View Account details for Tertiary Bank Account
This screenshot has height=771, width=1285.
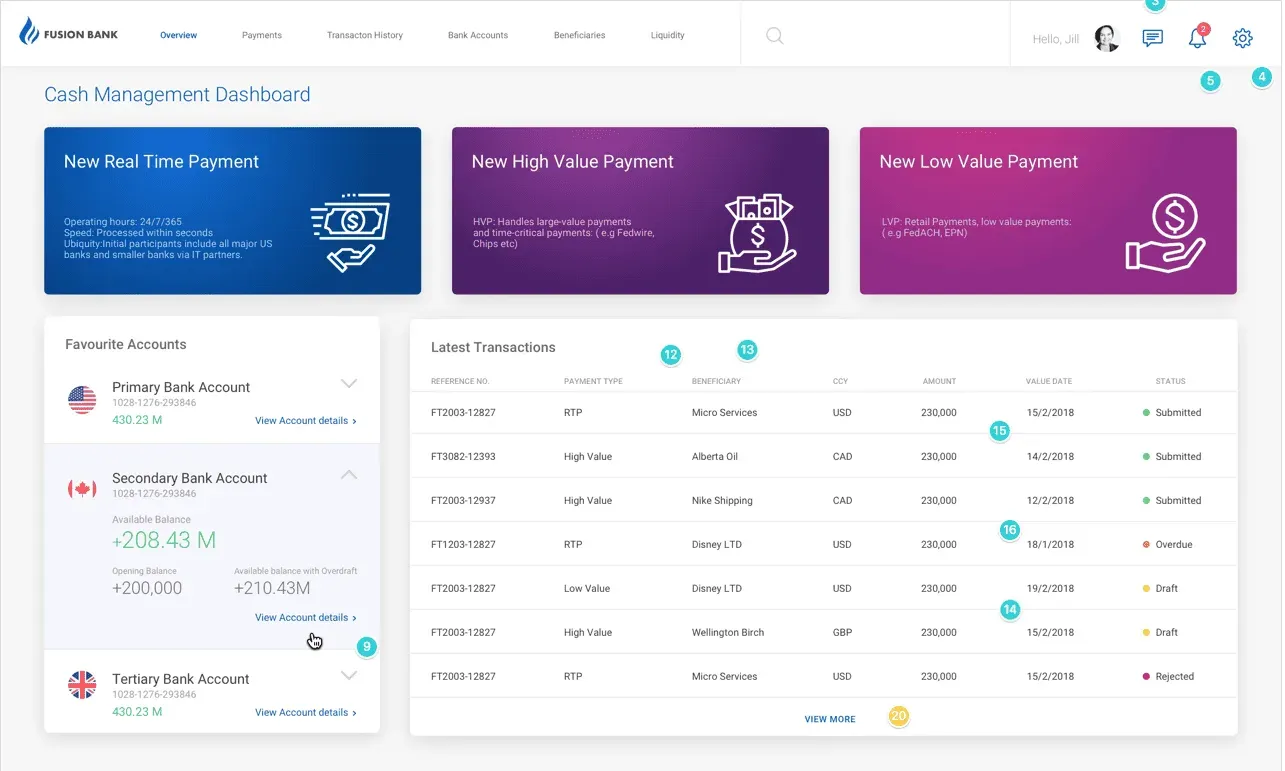tap(306, 713)
